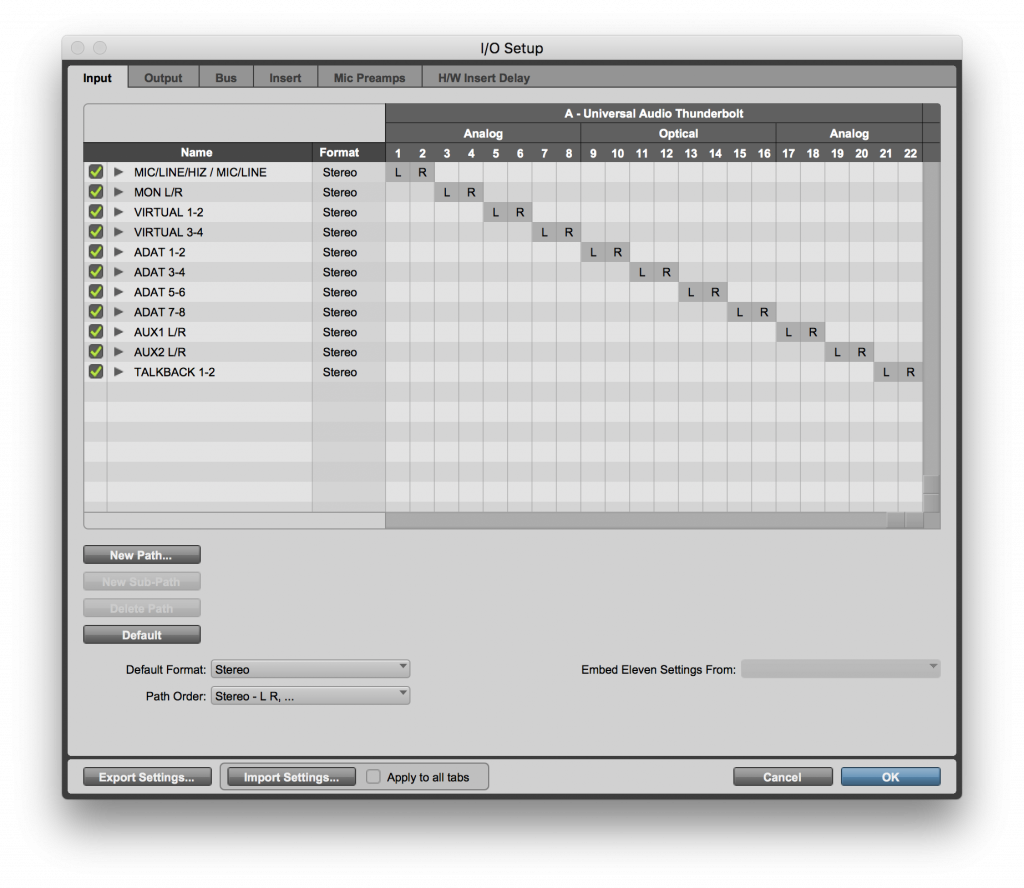The image size is (1024, 888).
Task: Open the Bus tab
Action: pos(225,76)
